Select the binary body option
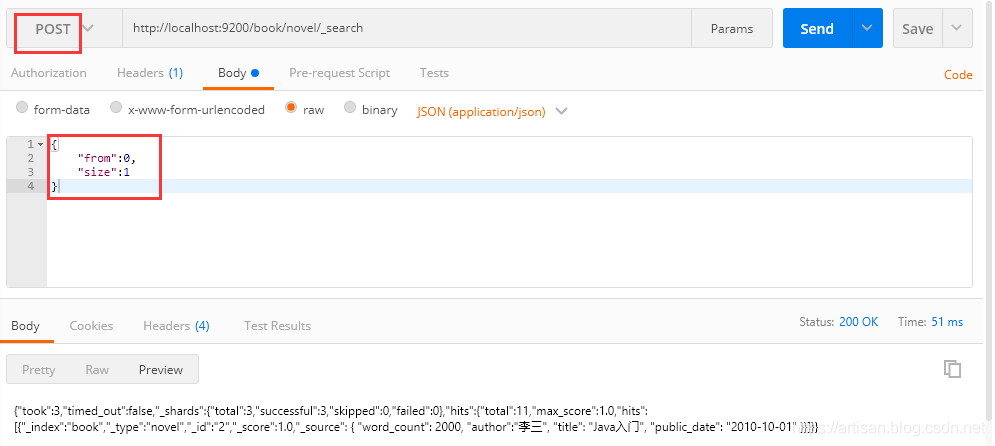The image size is (995, 446). tap(350, 109)
